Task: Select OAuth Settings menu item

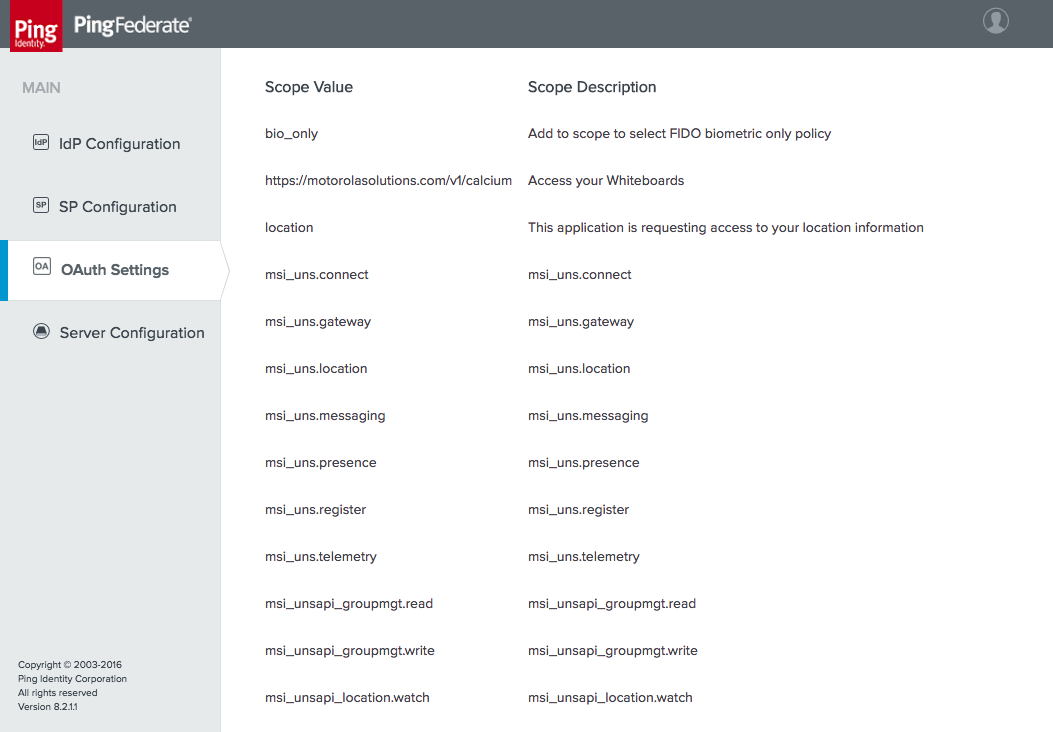Action: point(114,270)
